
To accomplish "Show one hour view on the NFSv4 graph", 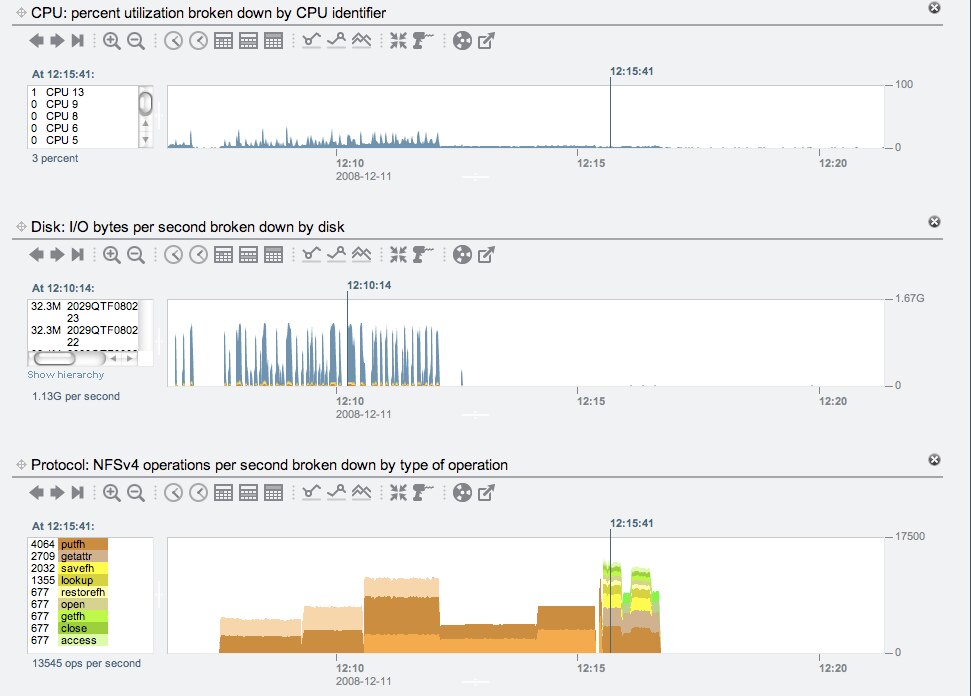I will (x=198, y=492).
